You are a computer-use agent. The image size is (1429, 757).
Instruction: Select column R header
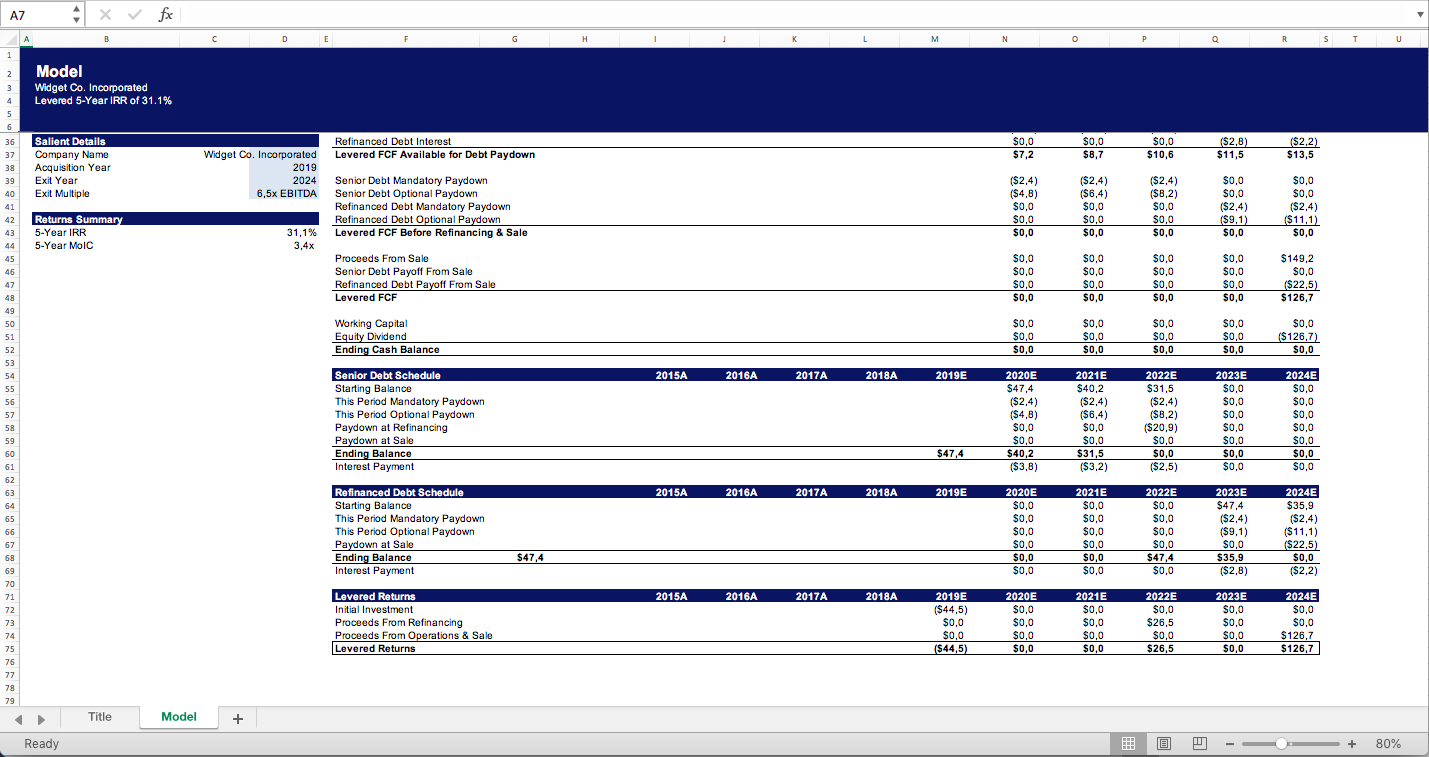tap(1284, 39)
